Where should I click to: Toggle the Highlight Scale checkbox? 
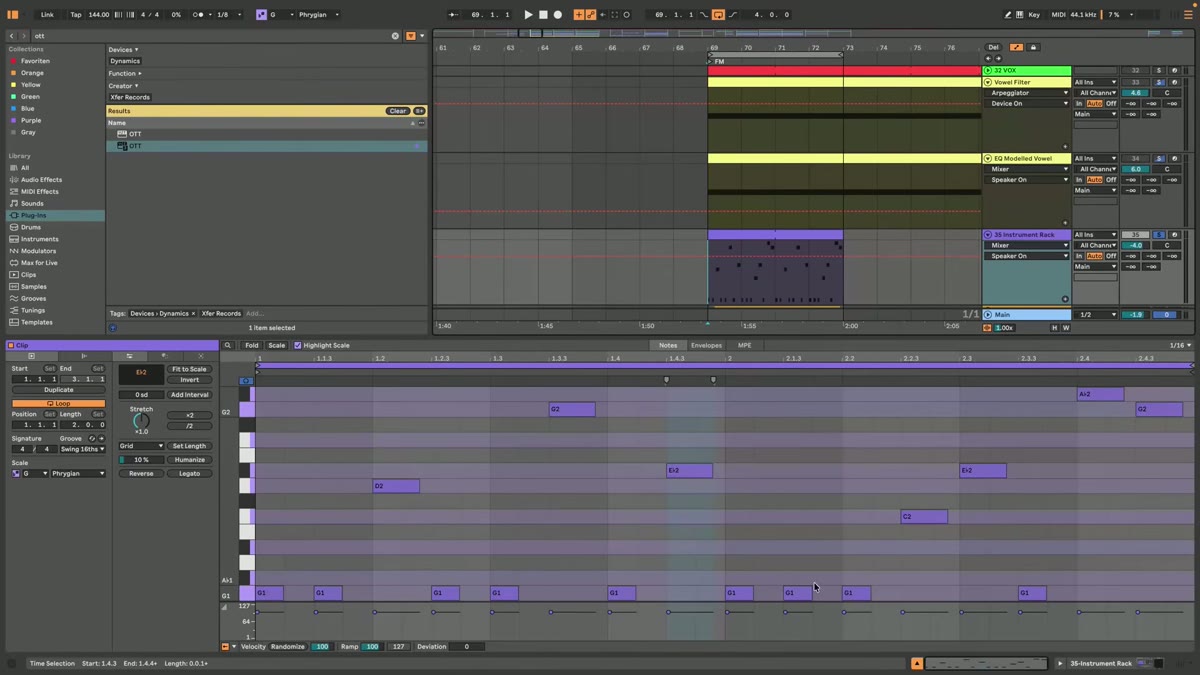coord(298,345)
